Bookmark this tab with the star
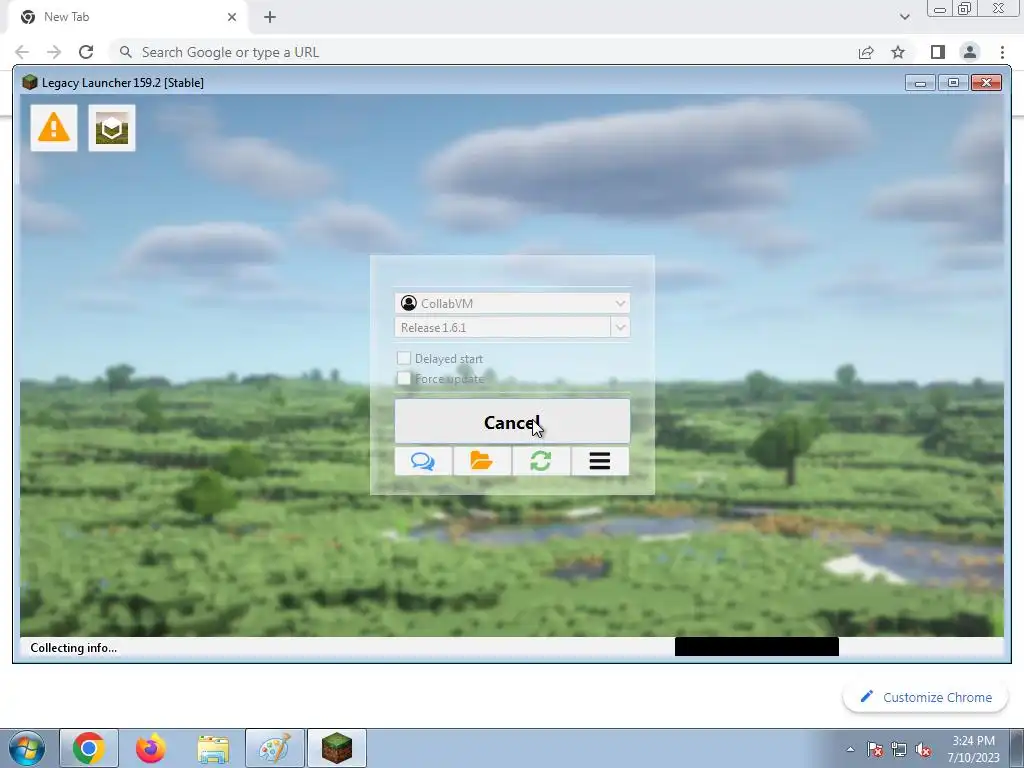 click(898, 52)
